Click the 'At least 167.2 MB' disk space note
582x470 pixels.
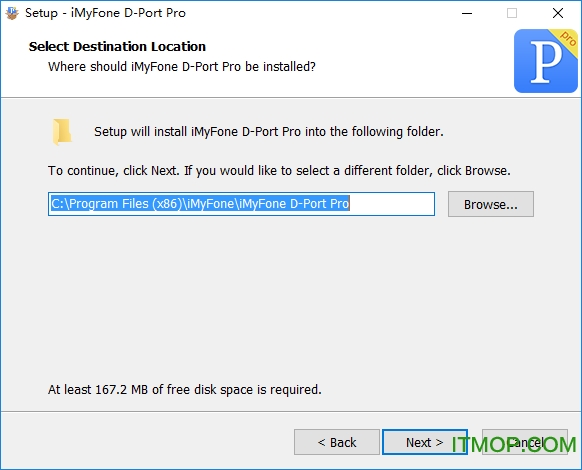pyautogui.click(x=184, y=389)
